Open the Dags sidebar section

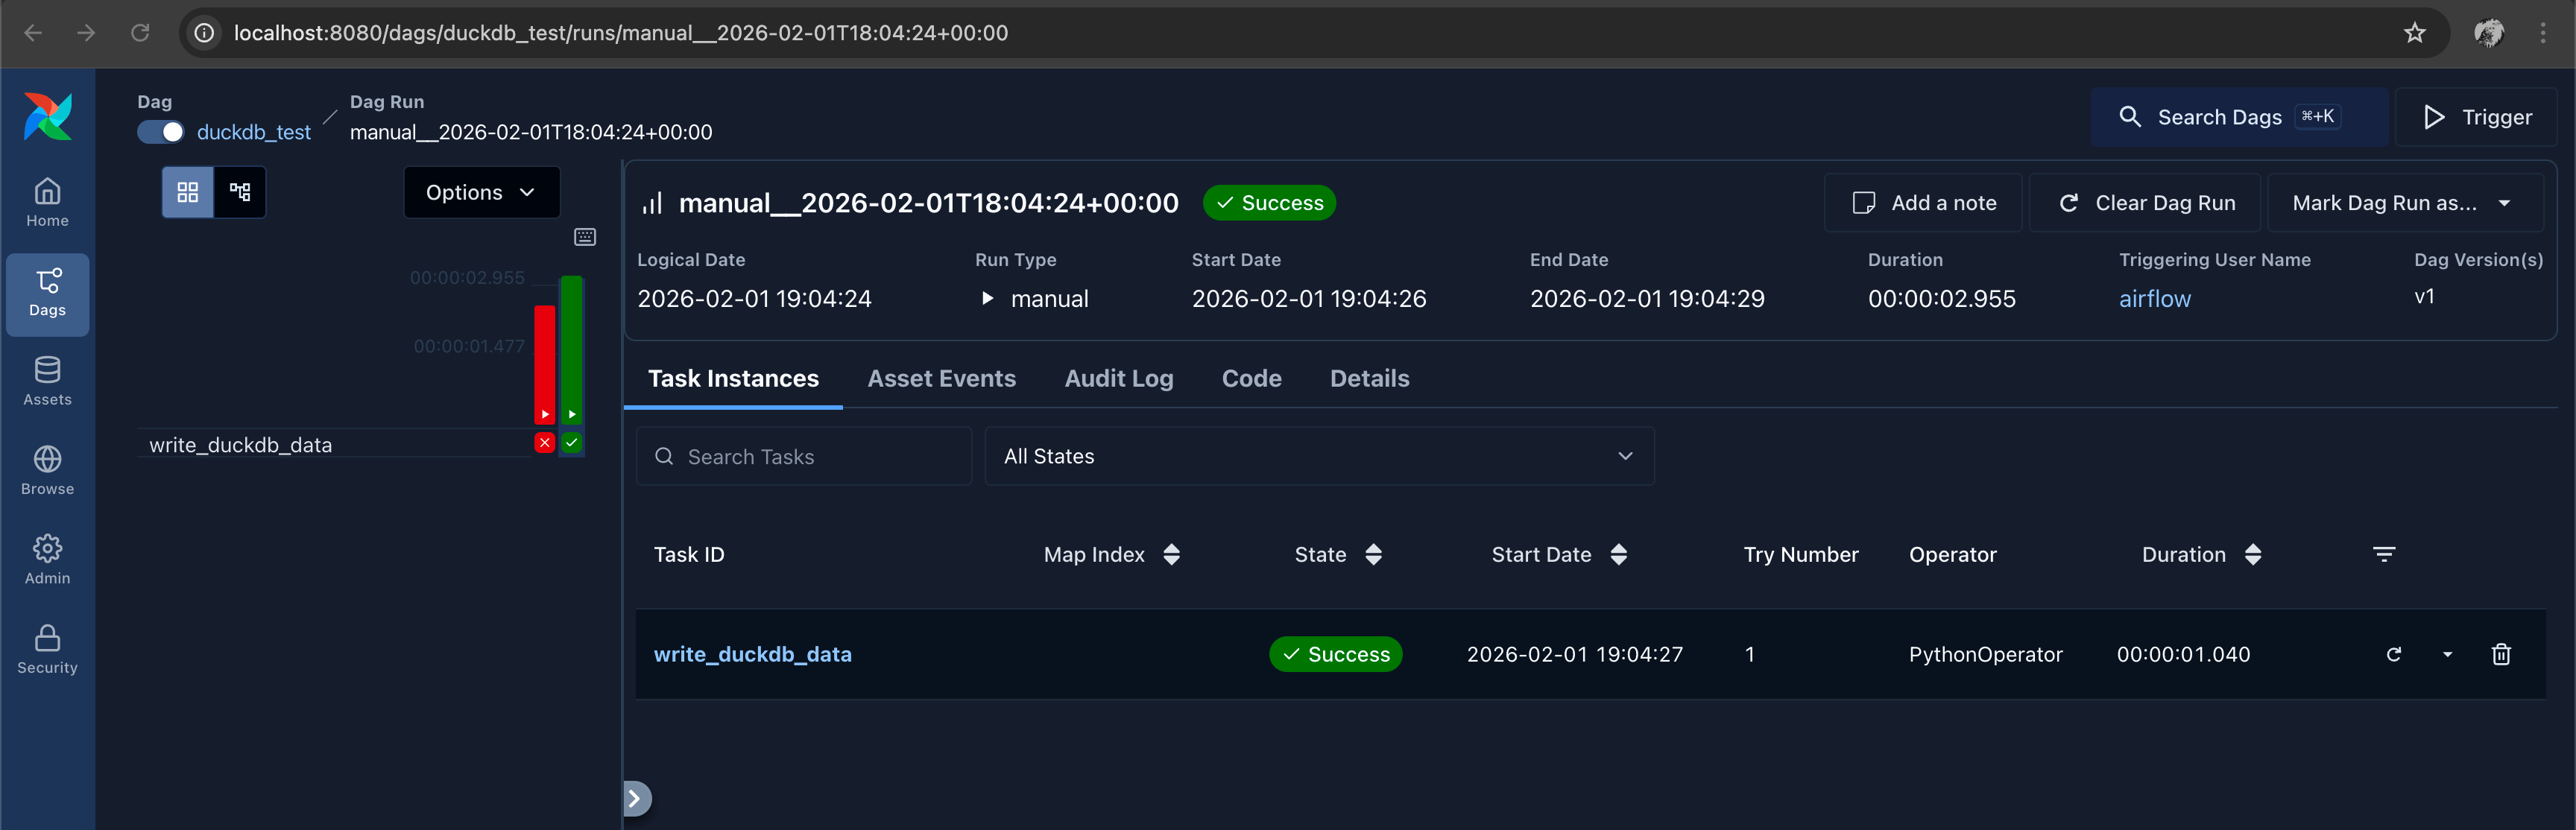click(x=47, y=294)
